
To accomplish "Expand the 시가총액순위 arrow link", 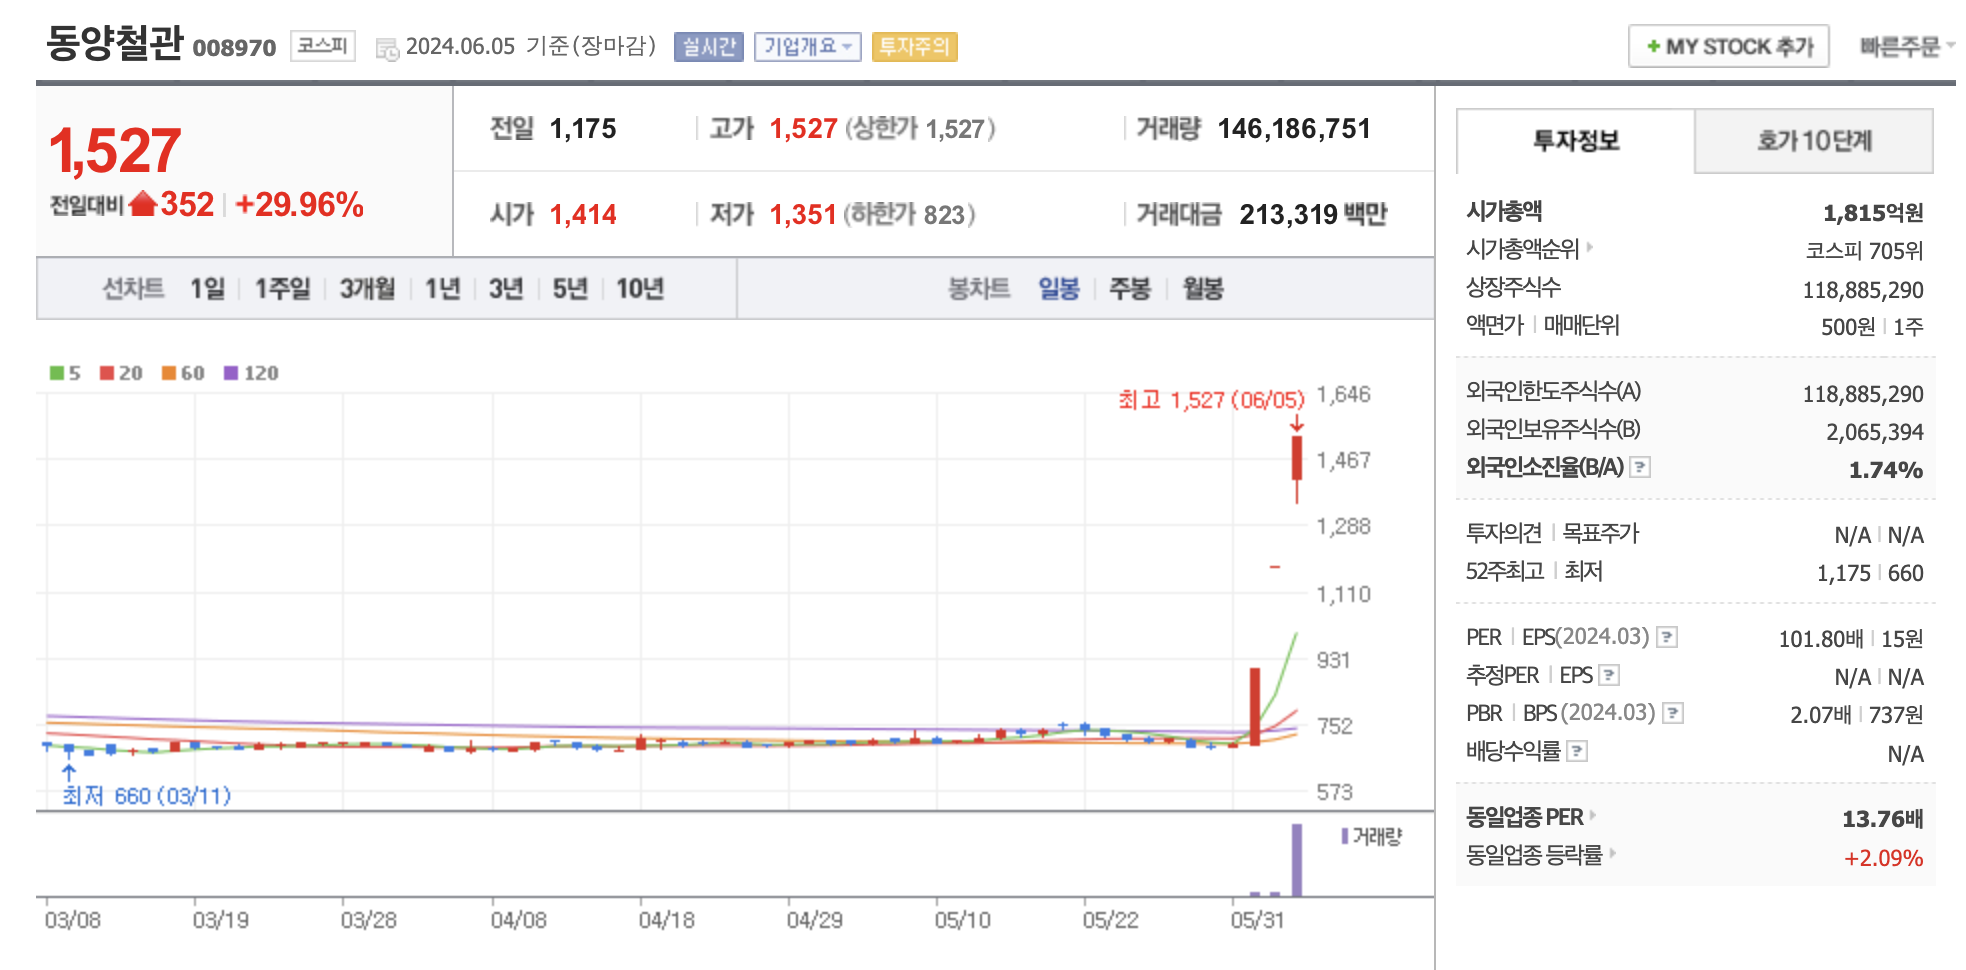I will (1590, 247).
